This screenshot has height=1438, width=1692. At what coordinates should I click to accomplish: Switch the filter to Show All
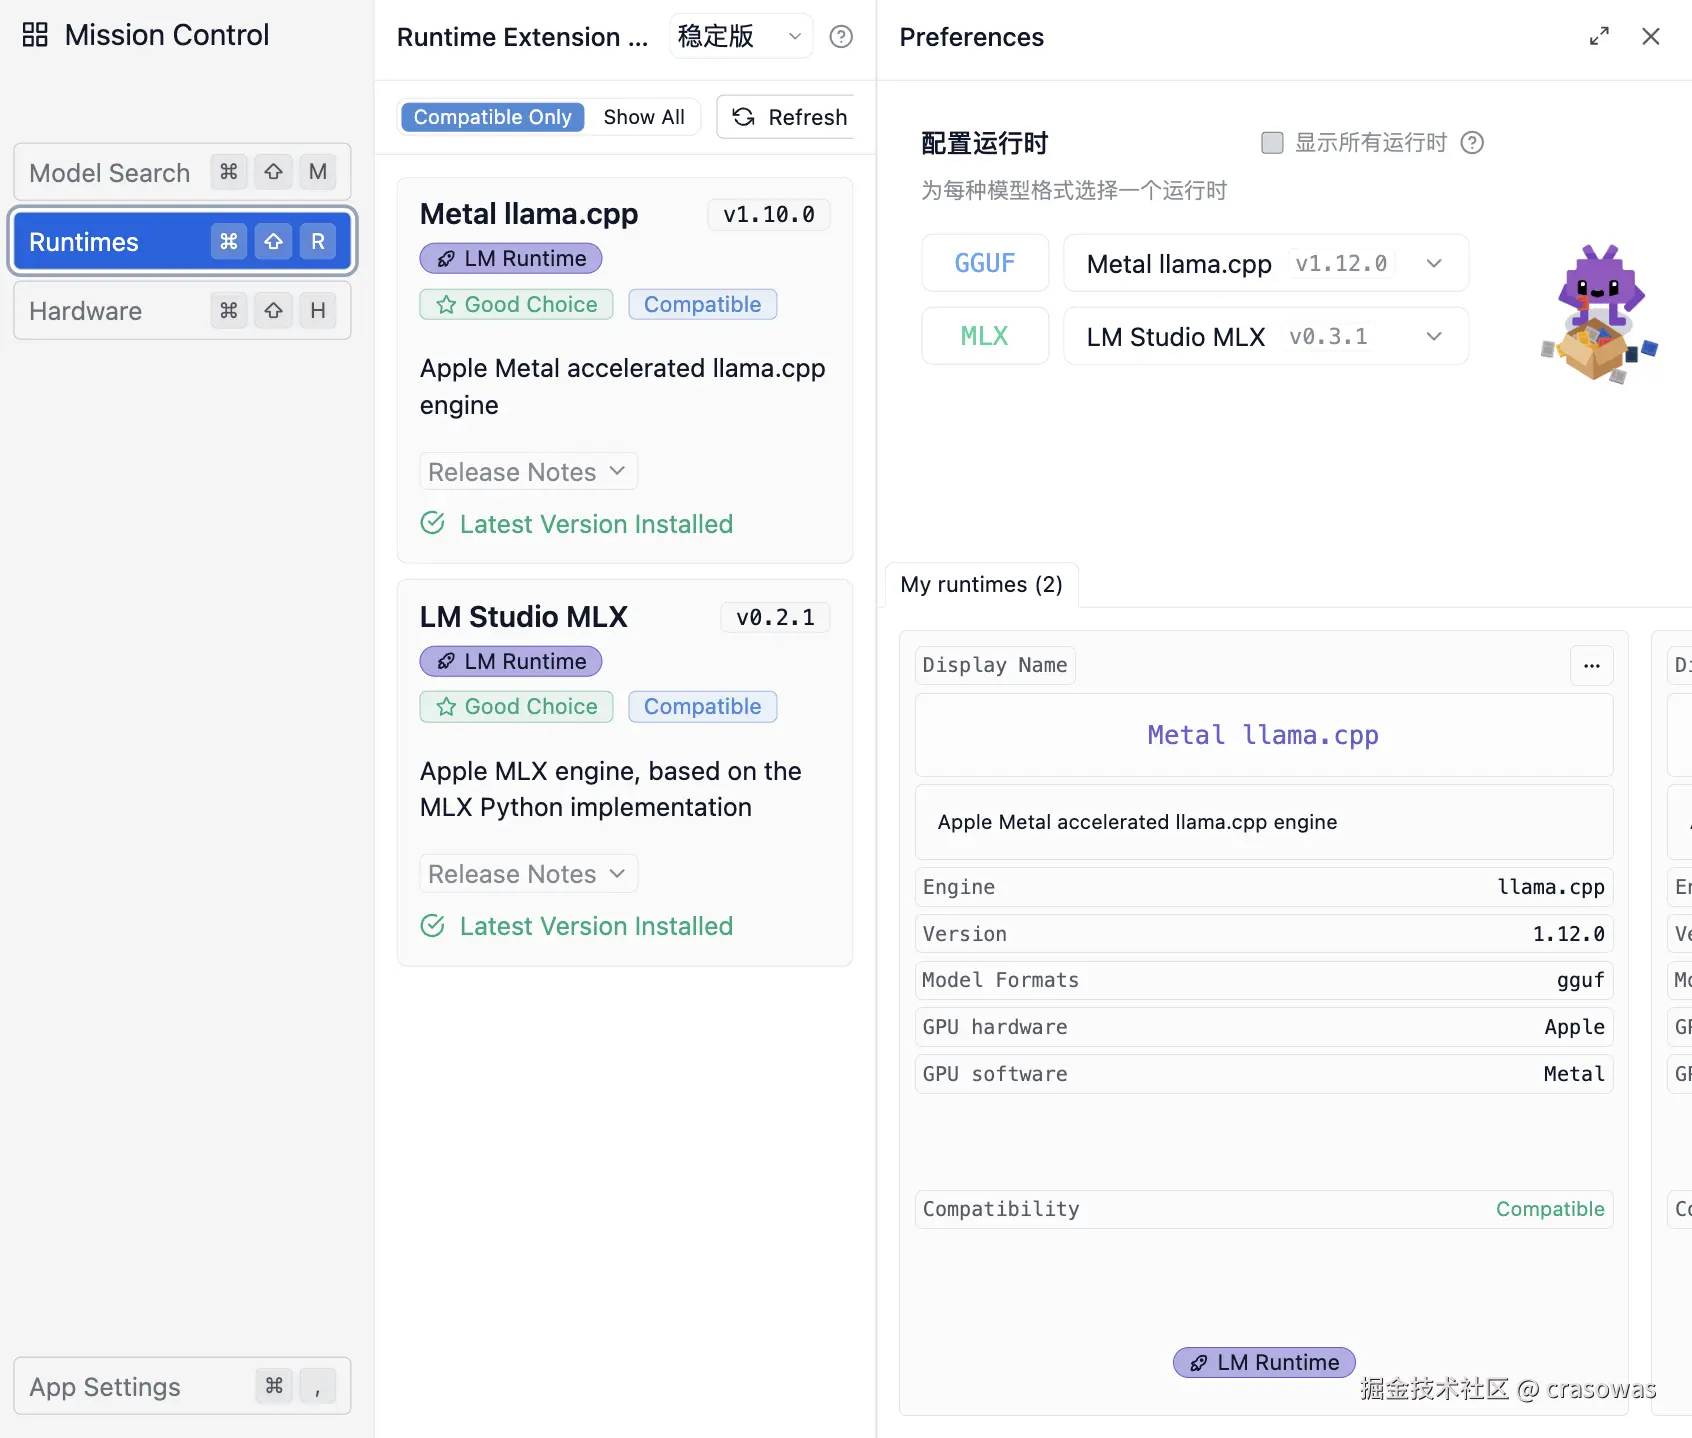coord(643,117)
